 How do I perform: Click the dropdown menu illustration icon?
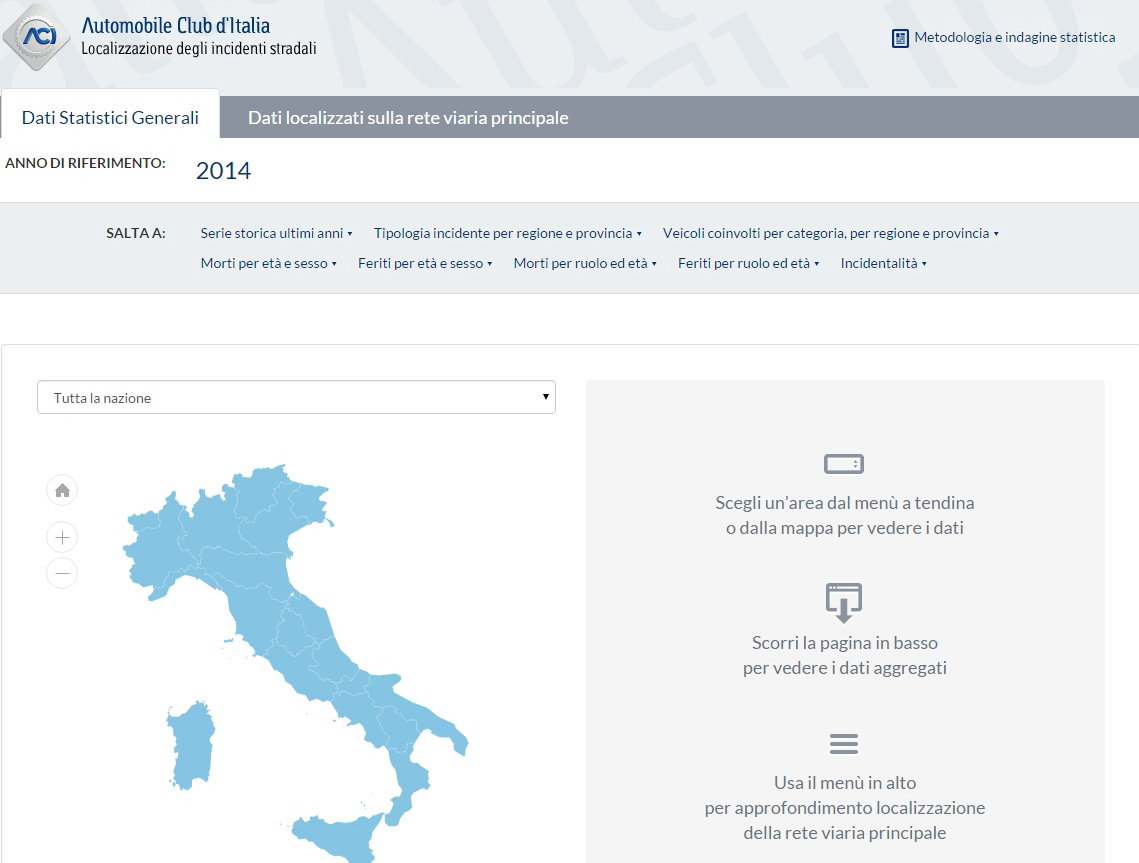pos(844,464)
